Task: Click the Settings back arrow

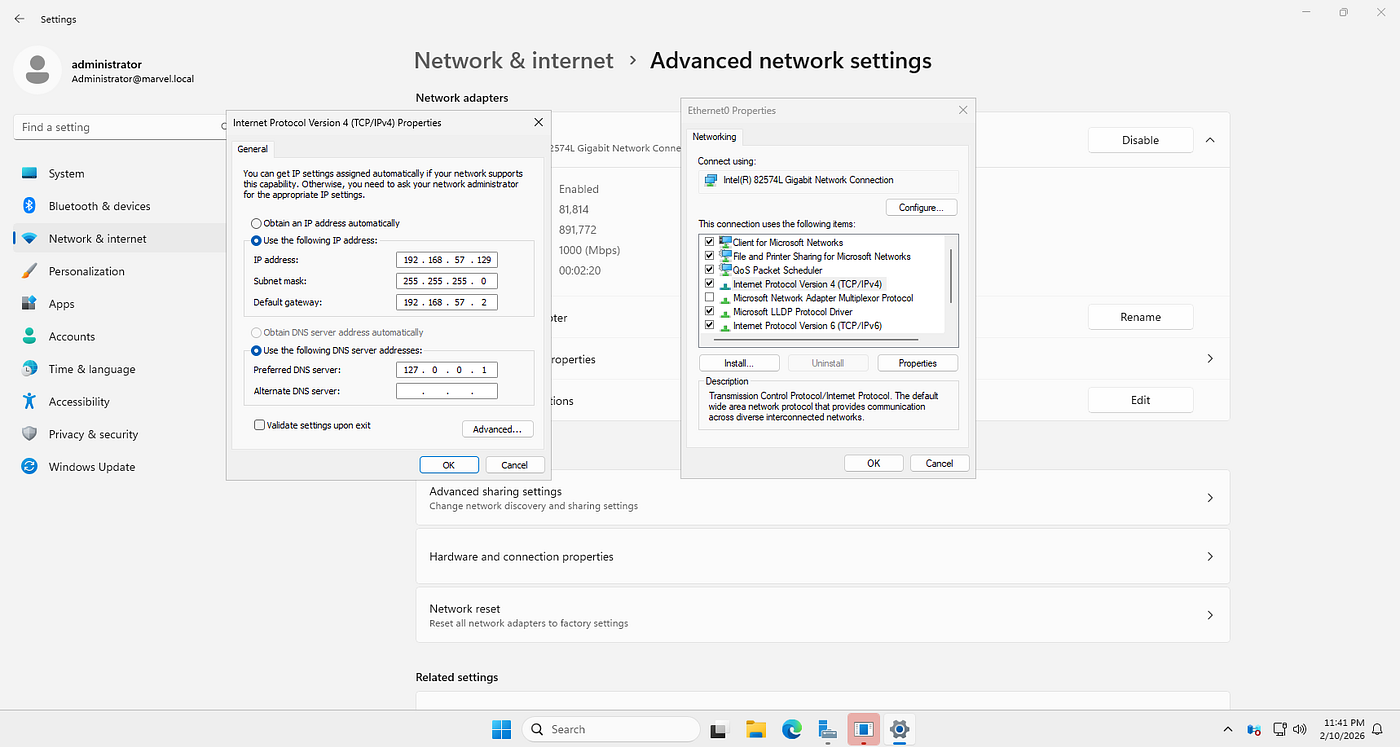Action: [20, 19]
